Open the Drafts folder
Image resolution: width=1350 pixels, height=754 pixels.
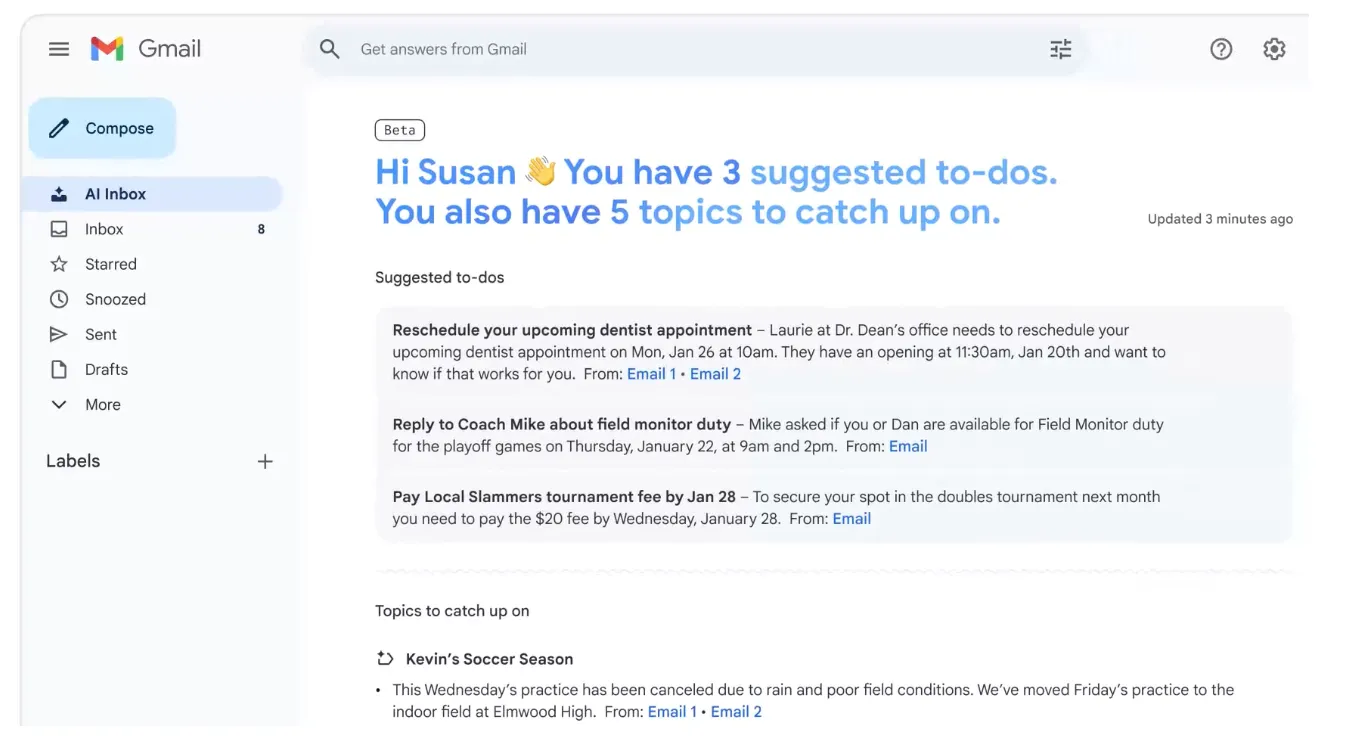tap(106, 369)
